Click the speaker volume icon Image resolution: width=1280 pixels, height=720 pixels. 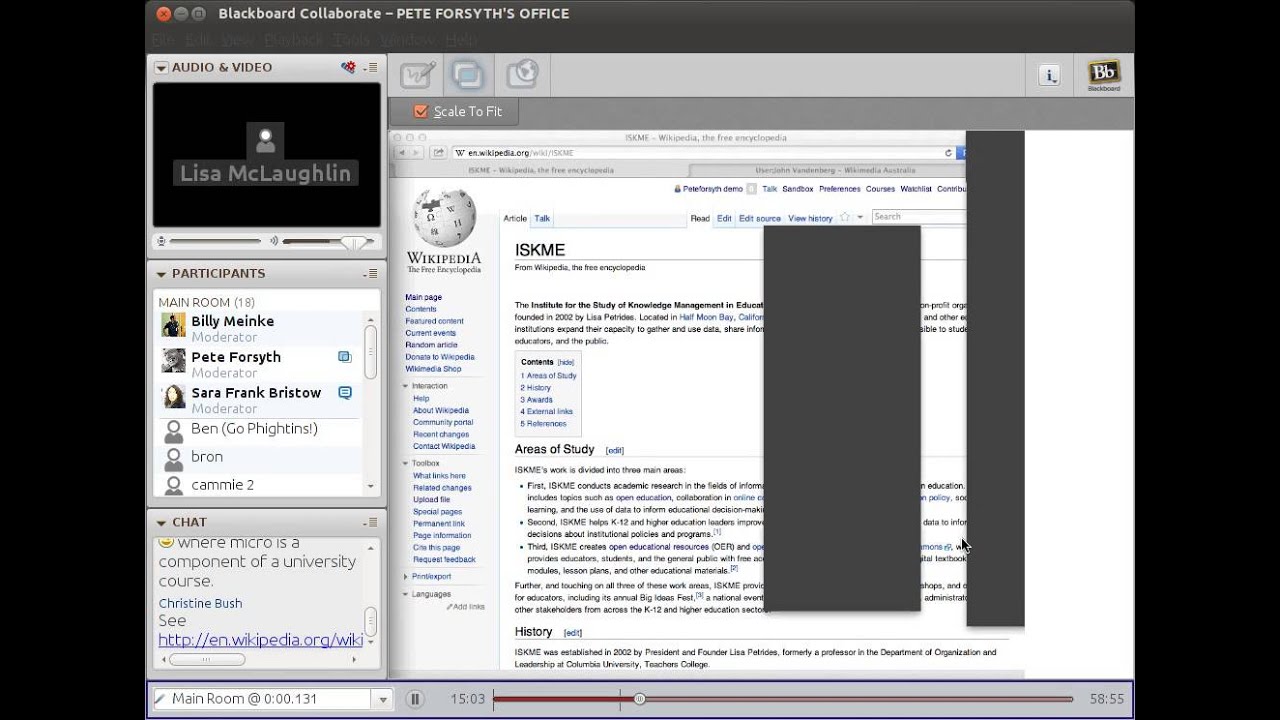pyautogui.click(x=274, y=241)
